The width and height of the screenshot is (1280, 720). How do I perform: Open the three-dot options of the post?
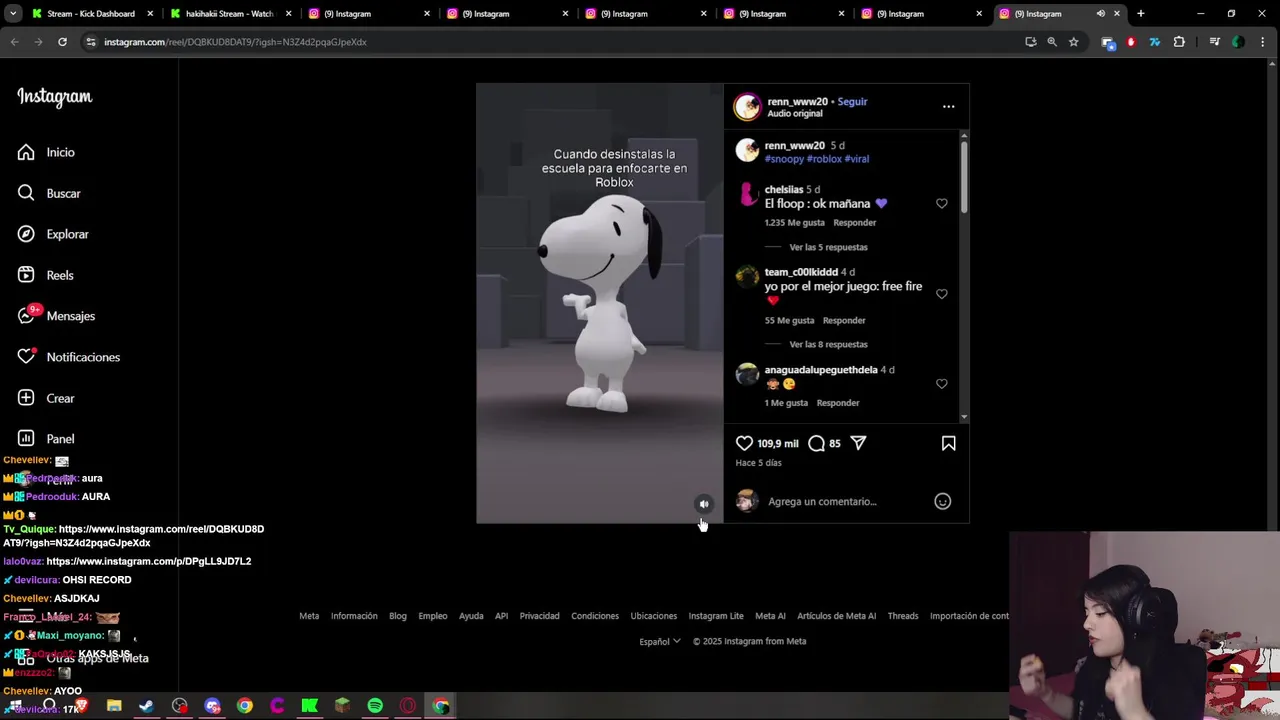click(x=948, y=107)
